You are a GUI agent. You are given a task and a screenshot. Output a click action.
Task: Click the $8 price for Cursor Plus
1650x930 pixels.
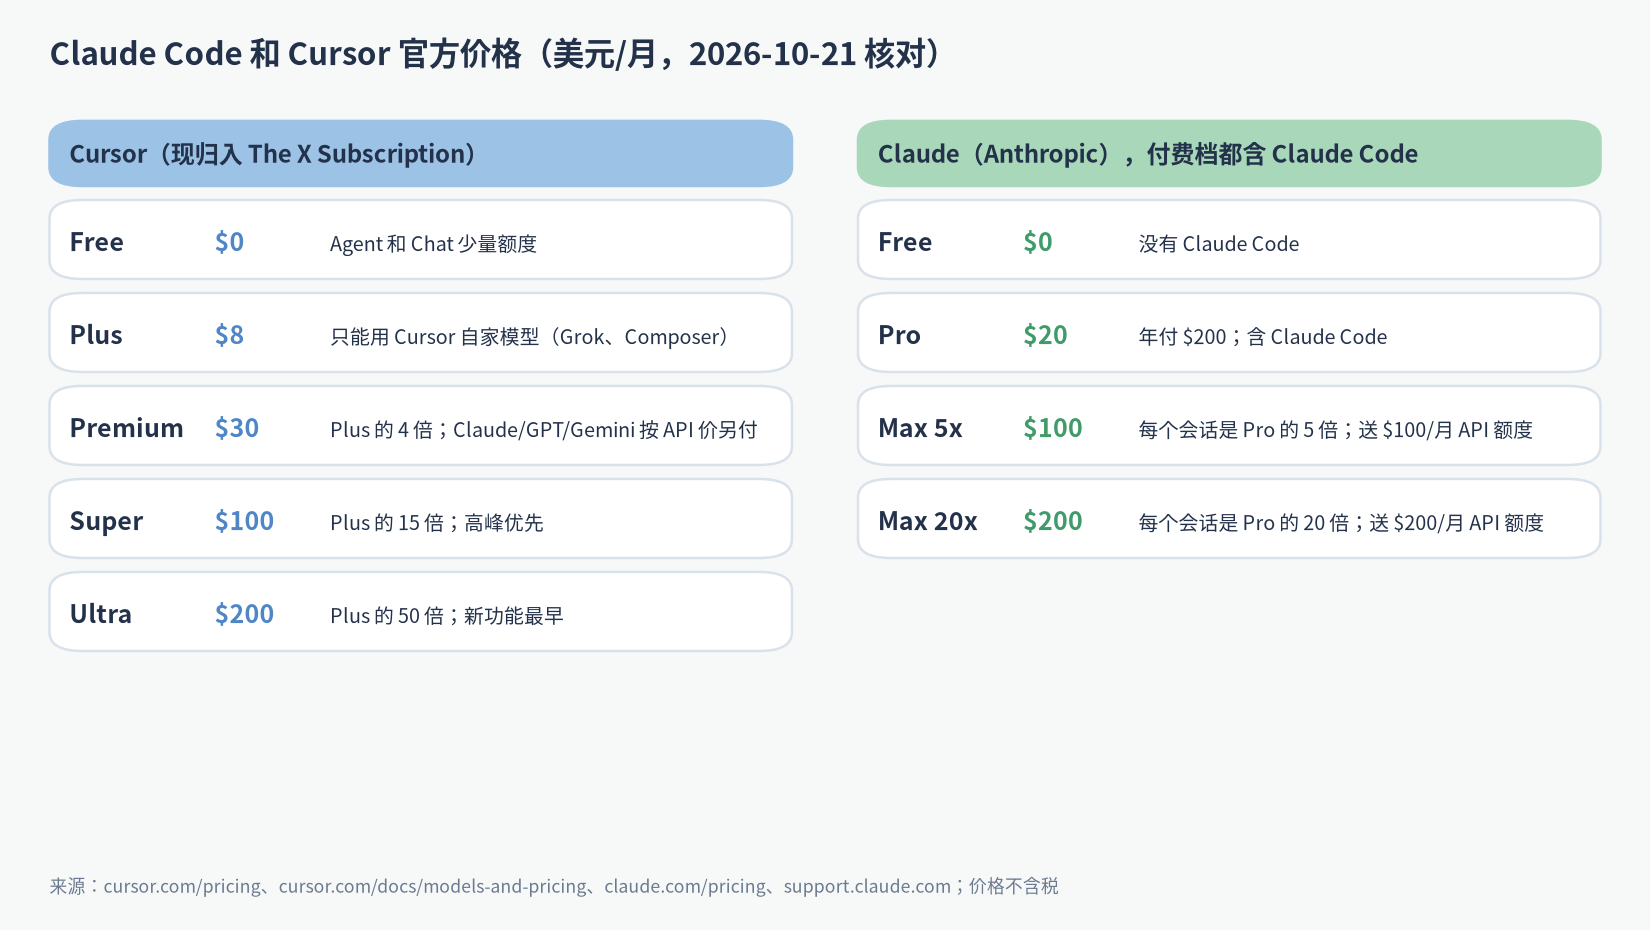(x=229, y=335)
